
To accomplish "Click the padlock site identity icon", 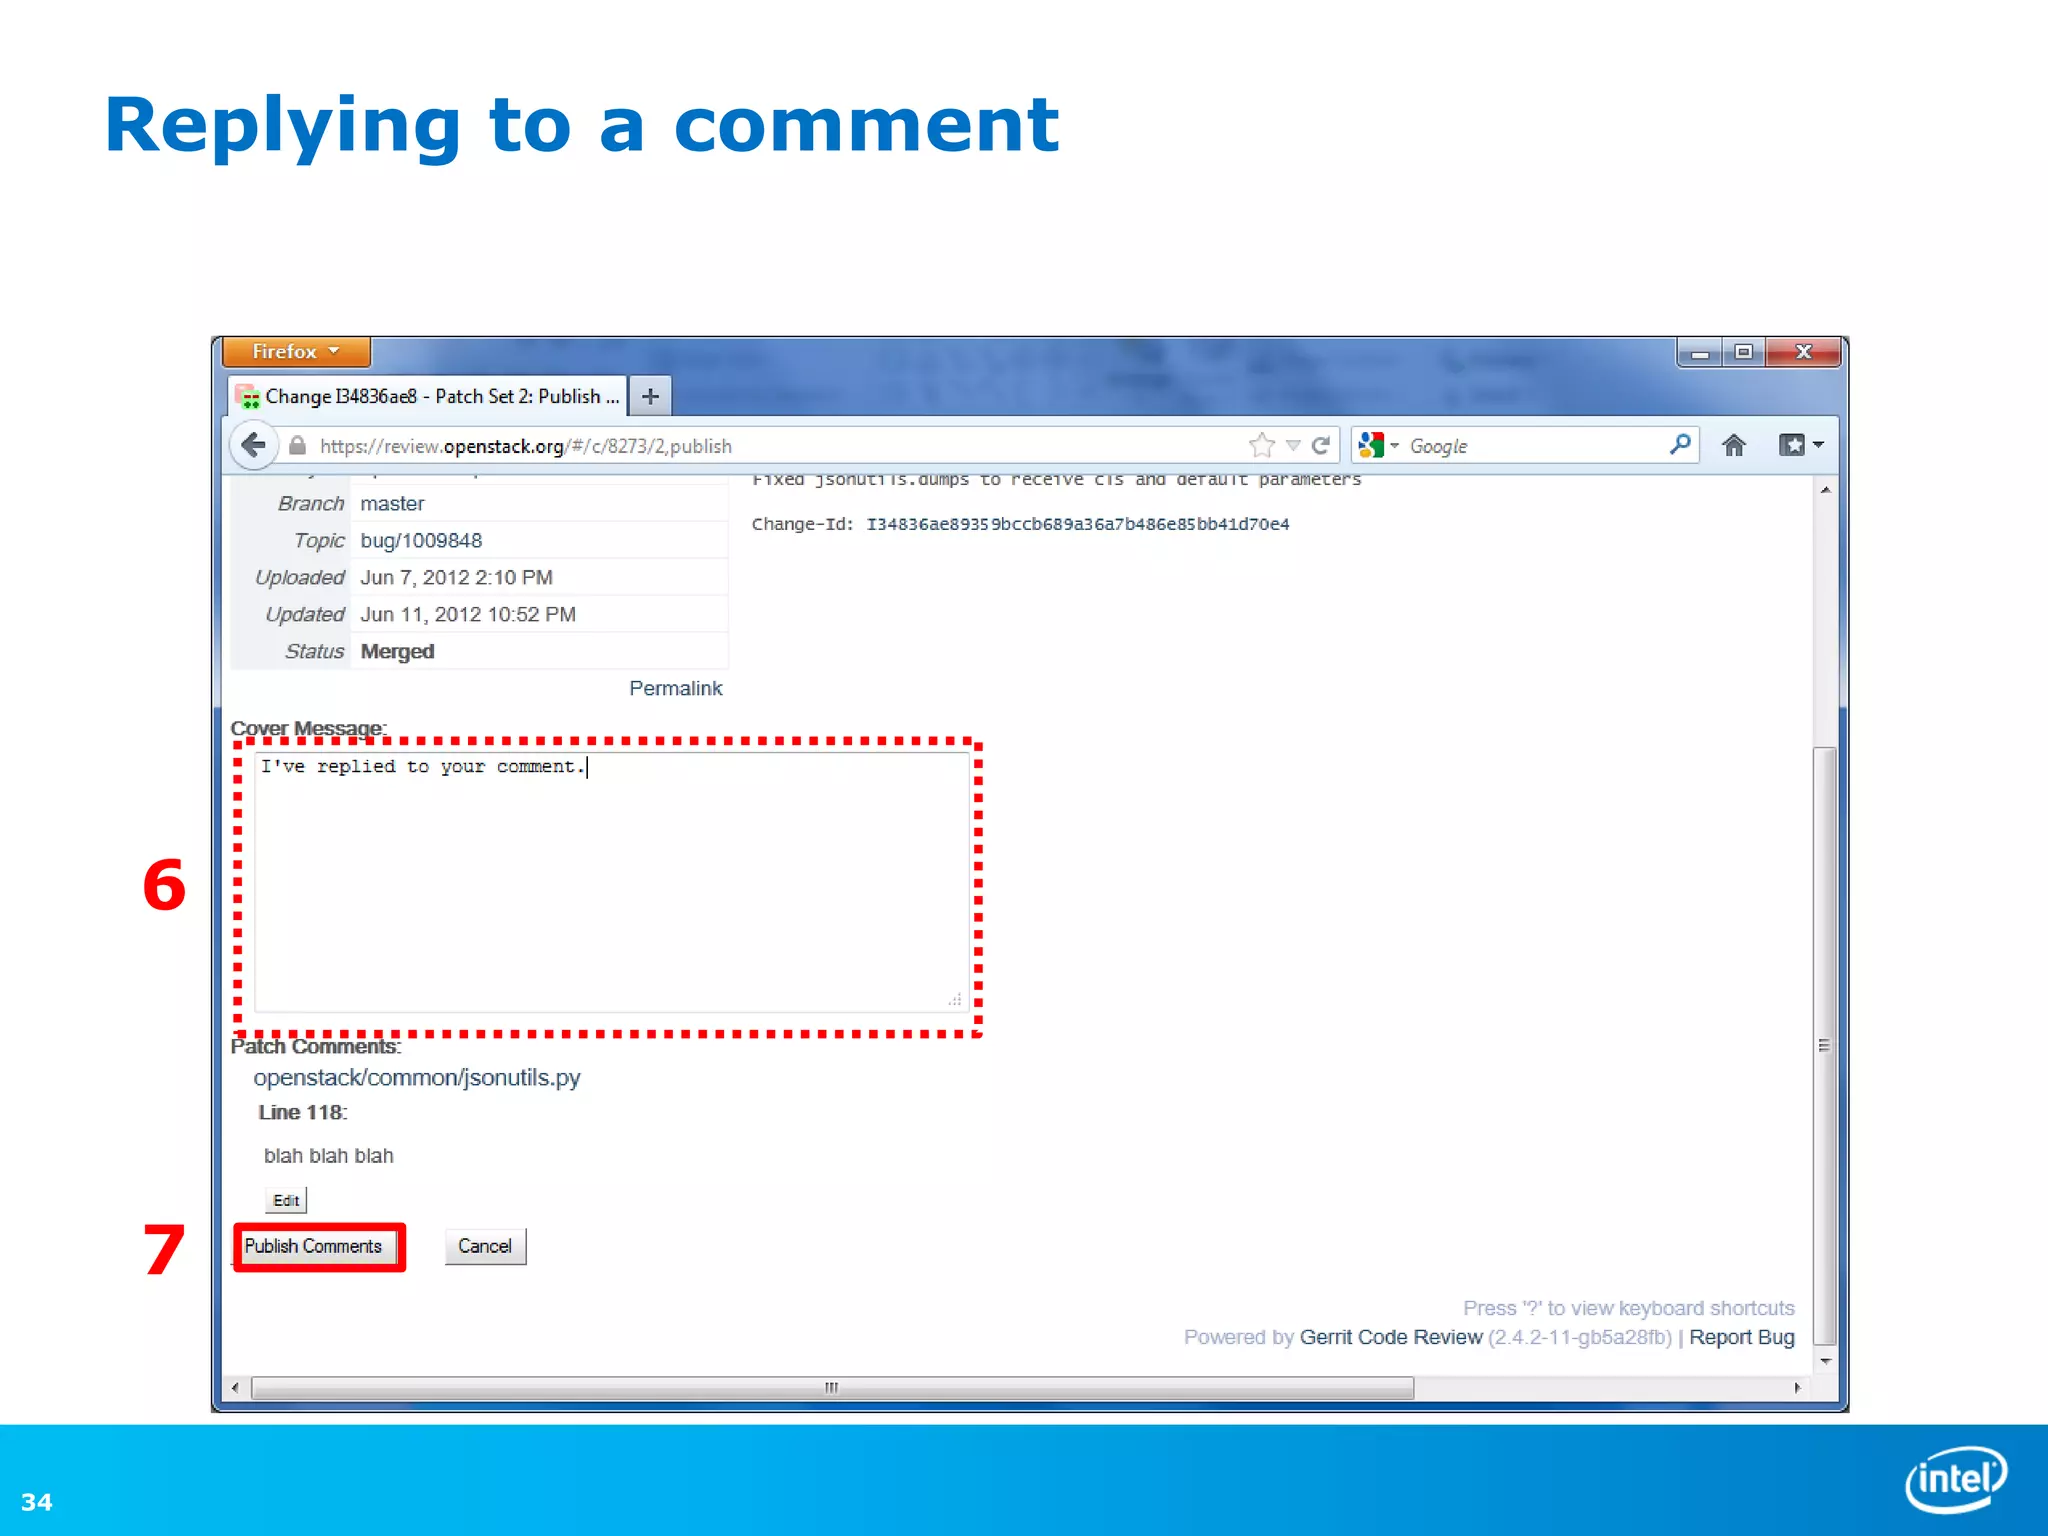I will pyautogui.click(x=297, y=446).
